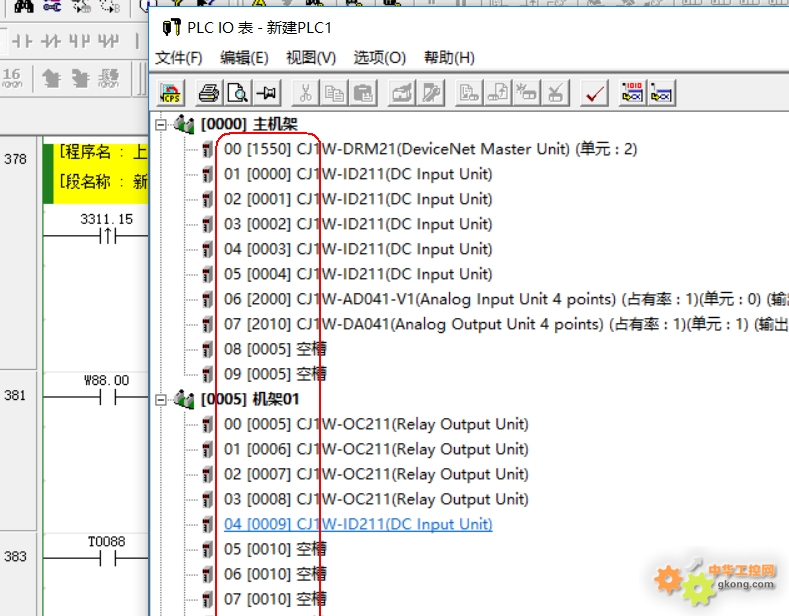The height and width of the screenshot is (616, 789).
Task: Open the 选项(O) menu
Action: click(379, 58)
